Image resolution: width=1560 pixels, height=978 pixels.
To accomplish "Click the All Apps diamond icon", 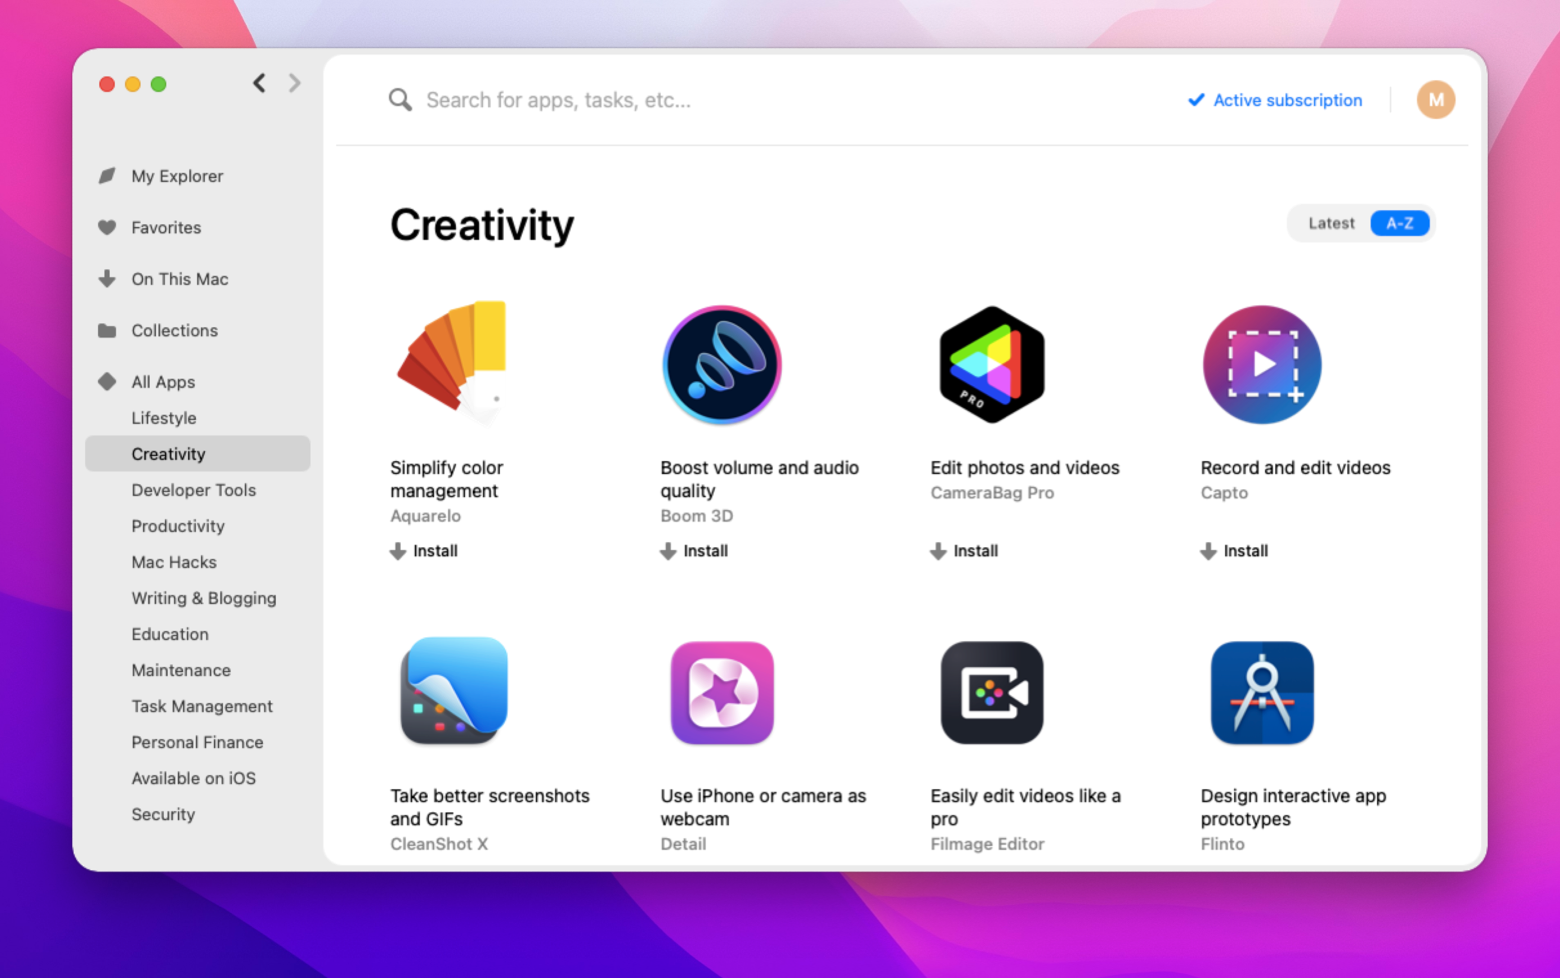I will (x=107, y=382).
